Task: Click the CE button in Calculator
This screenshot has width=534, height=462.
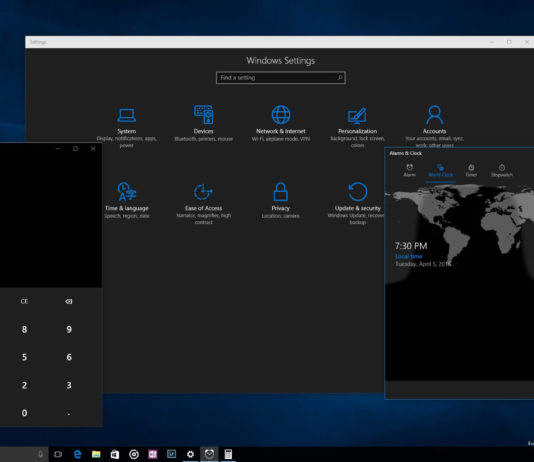Action: pos(24,301)
